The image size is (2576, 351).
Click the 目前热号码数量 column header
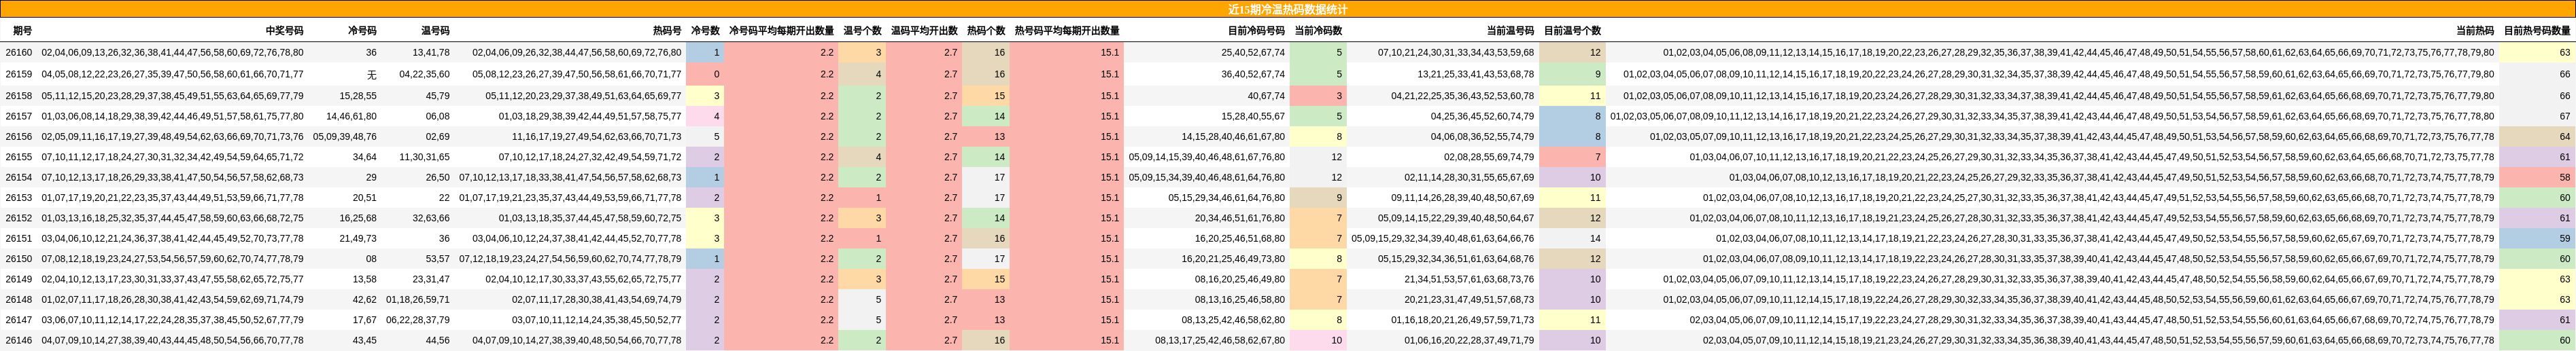click(2537, 31)
